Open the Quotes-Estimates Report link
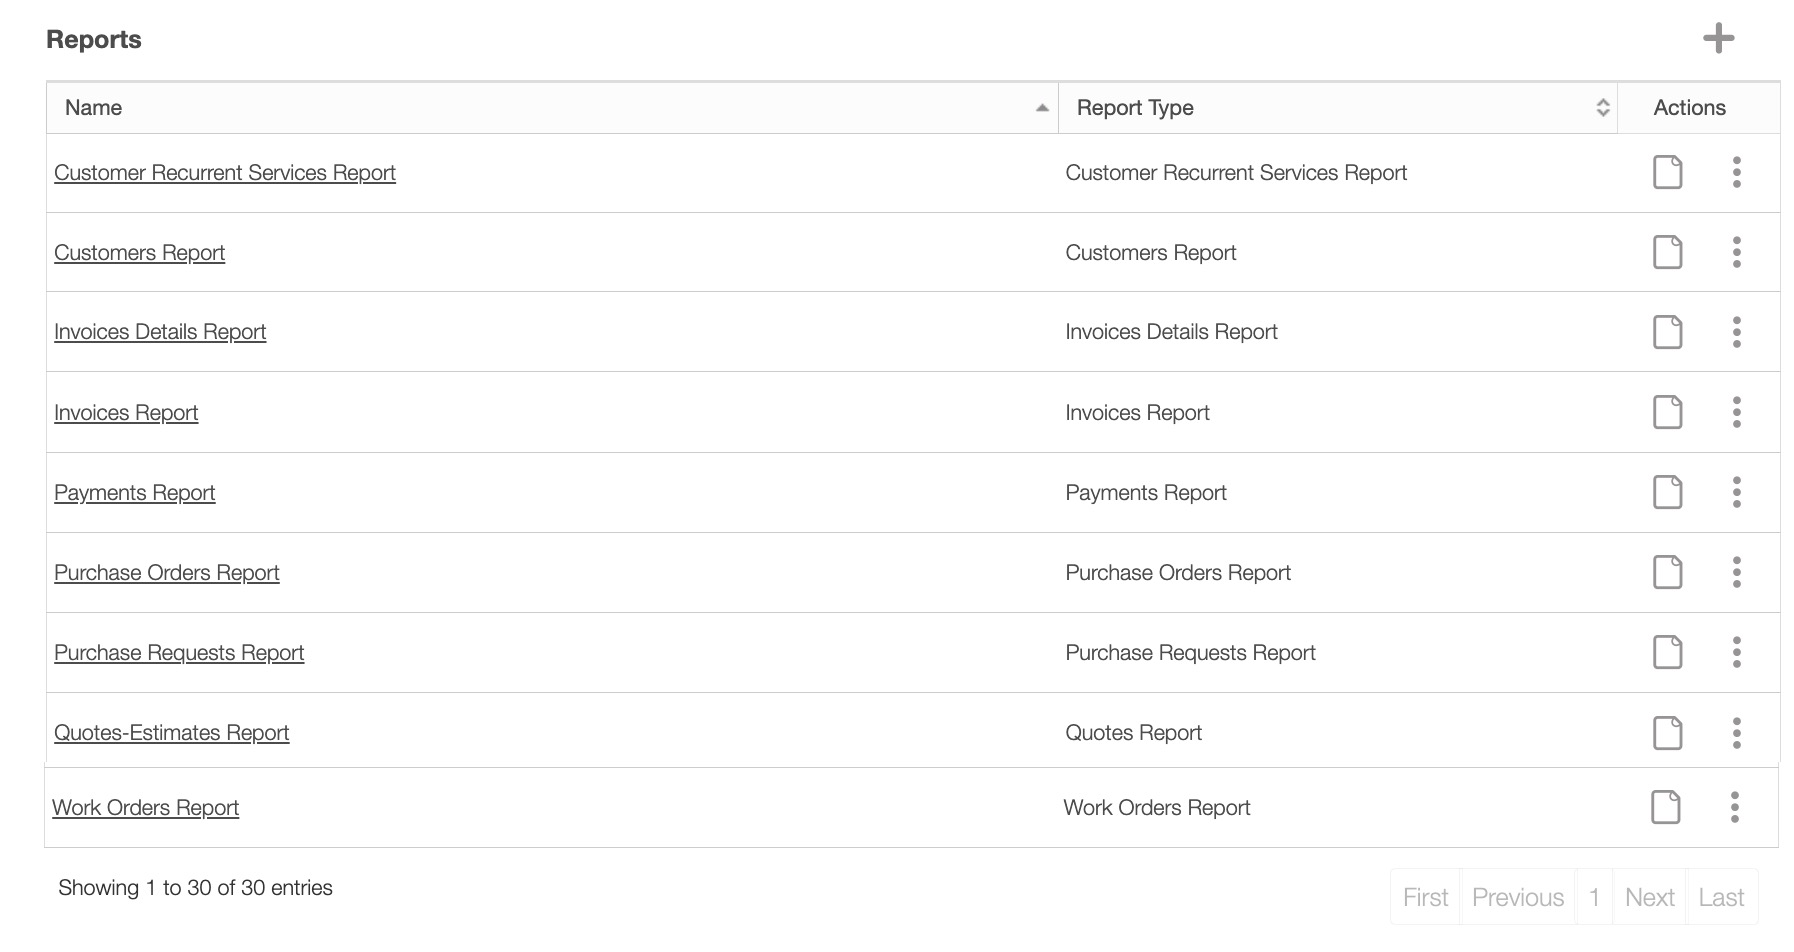The width and height of the screenshot is (1794, 952). pos(171,733)
